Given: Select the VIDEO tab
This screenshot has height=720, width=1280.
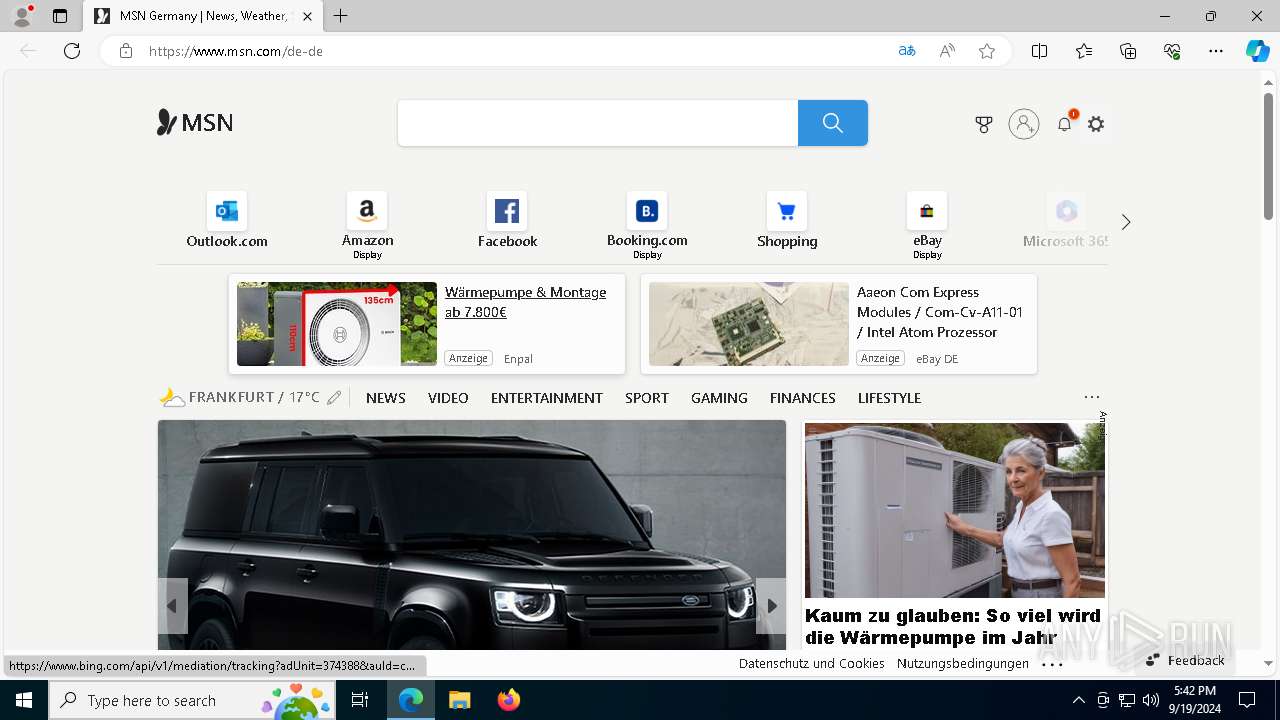Looking at the screenshot, I should 448,398.
